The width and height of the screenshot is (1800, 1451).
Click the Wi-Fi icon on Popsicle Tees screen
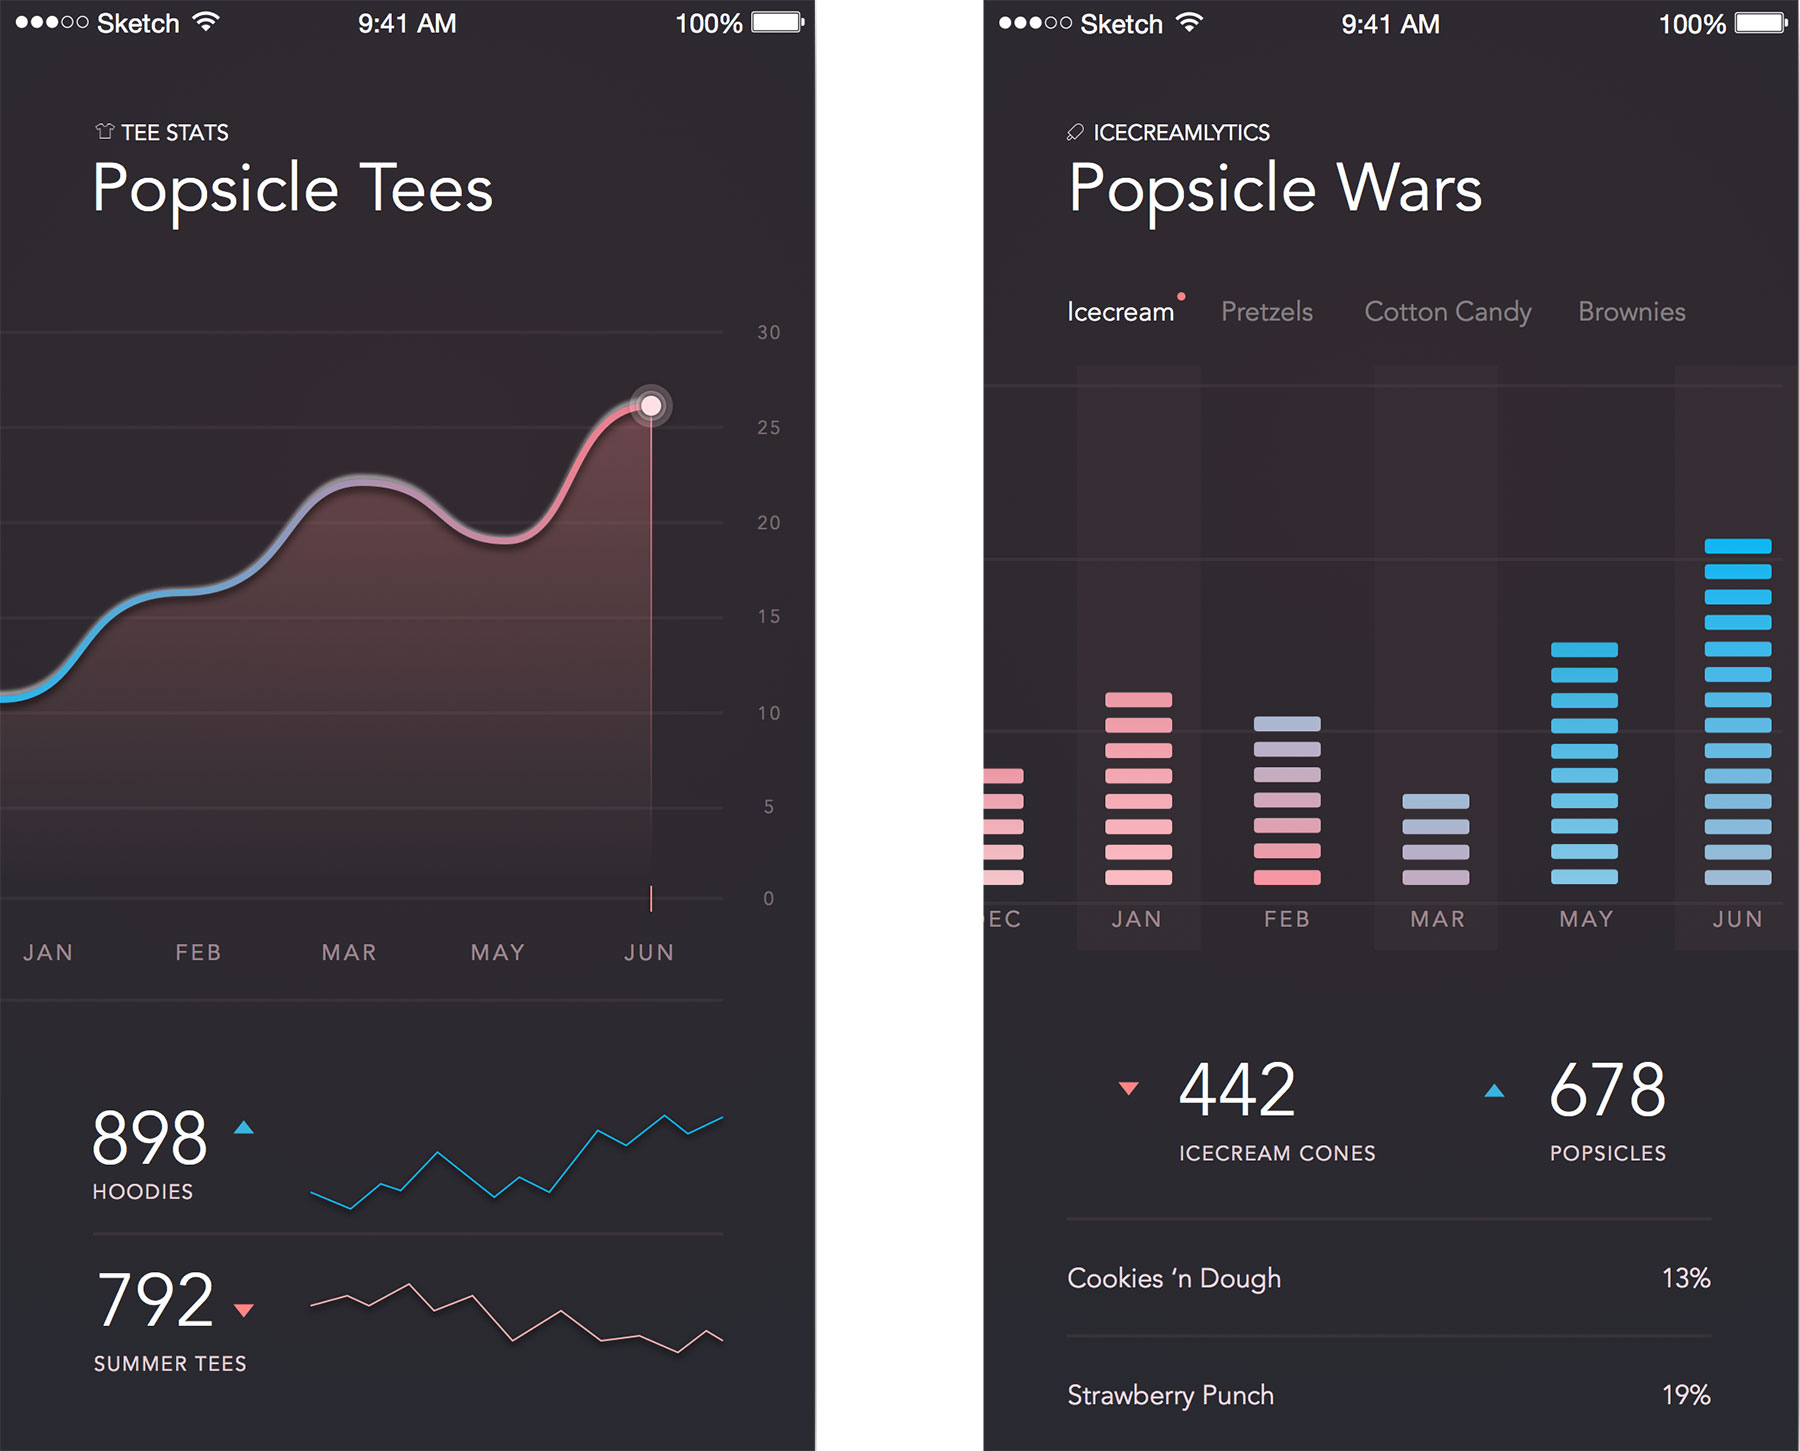click(x=207, y=22)
